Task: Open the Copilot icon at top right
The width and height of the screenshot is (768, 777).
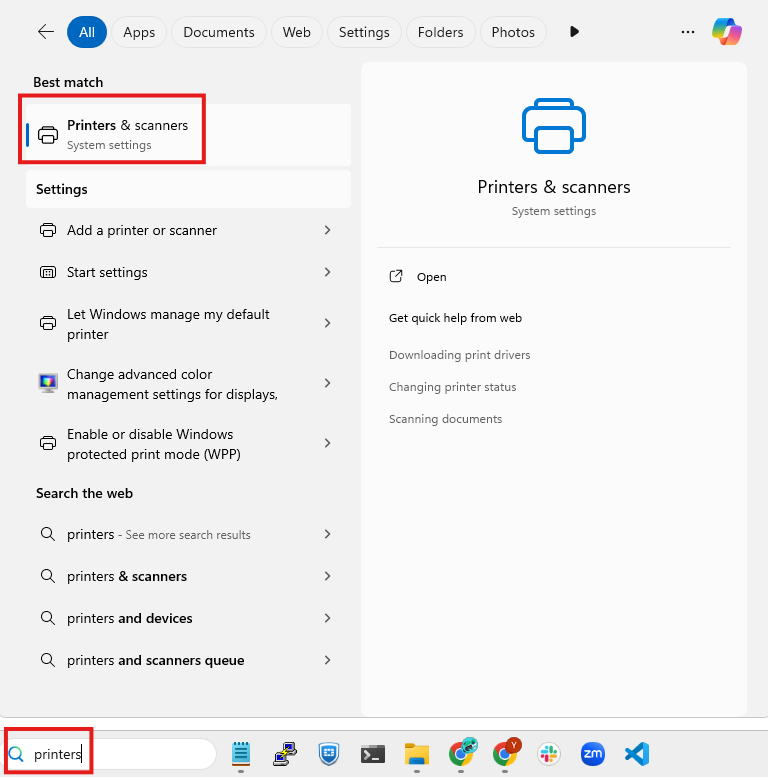Action: (727, 32)
